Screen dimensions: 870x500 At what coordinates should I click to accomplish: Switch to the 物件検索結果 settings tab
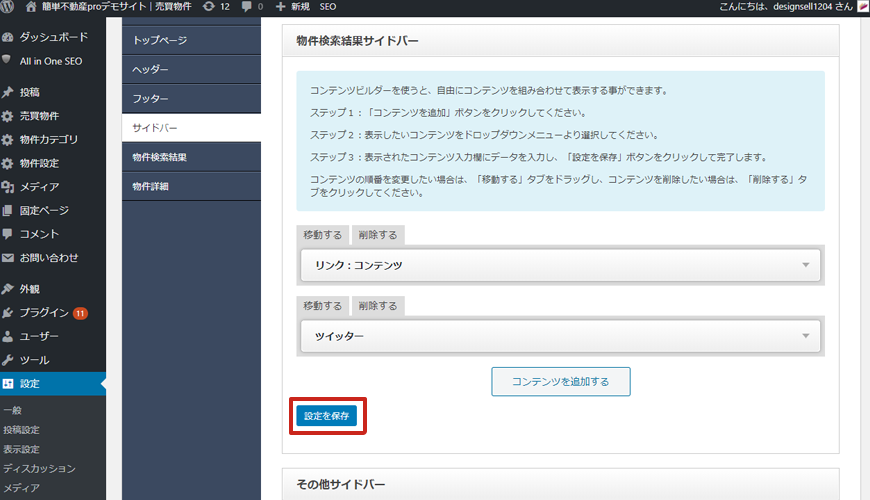coord(160,157)
